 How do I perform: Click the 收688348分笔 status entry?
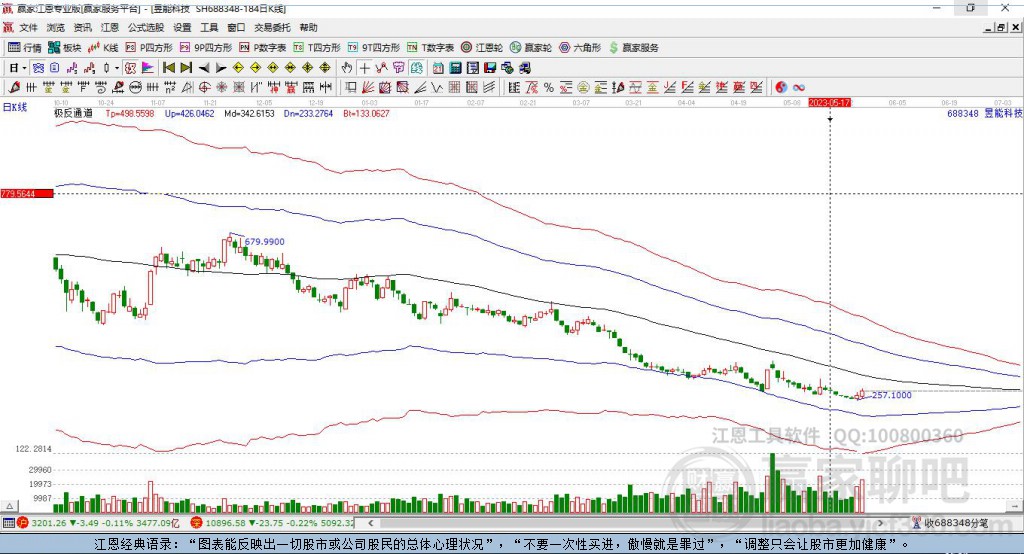pyautogui.click(x=956, y=523)
